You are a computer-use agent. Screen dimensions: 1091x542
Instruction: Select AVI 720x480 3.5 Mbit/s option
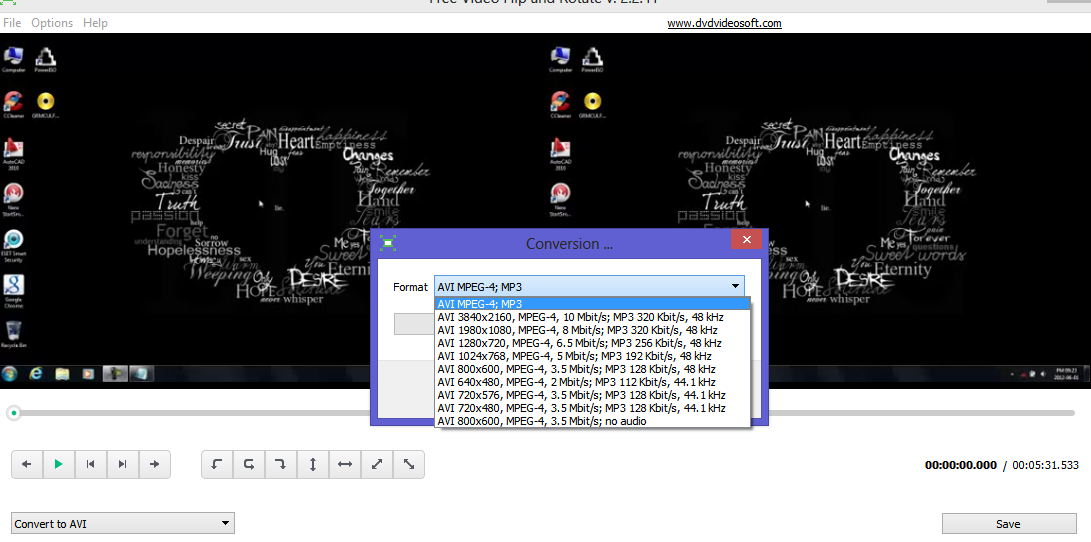592,408
